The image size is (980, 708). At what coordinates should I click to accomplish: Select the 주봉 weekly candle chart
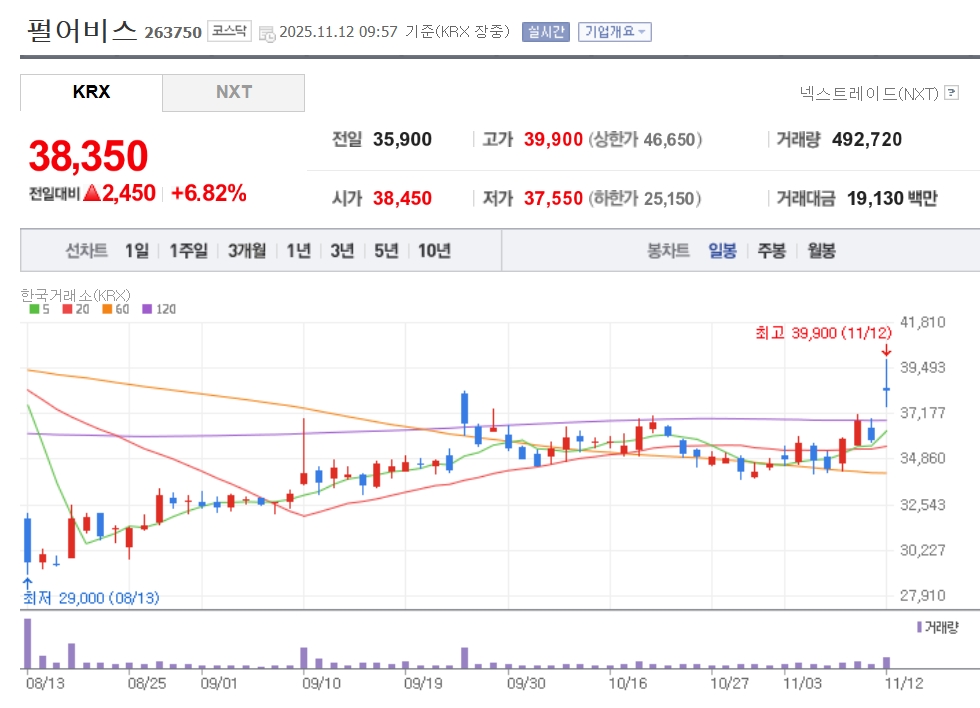(x=771, y=251)
